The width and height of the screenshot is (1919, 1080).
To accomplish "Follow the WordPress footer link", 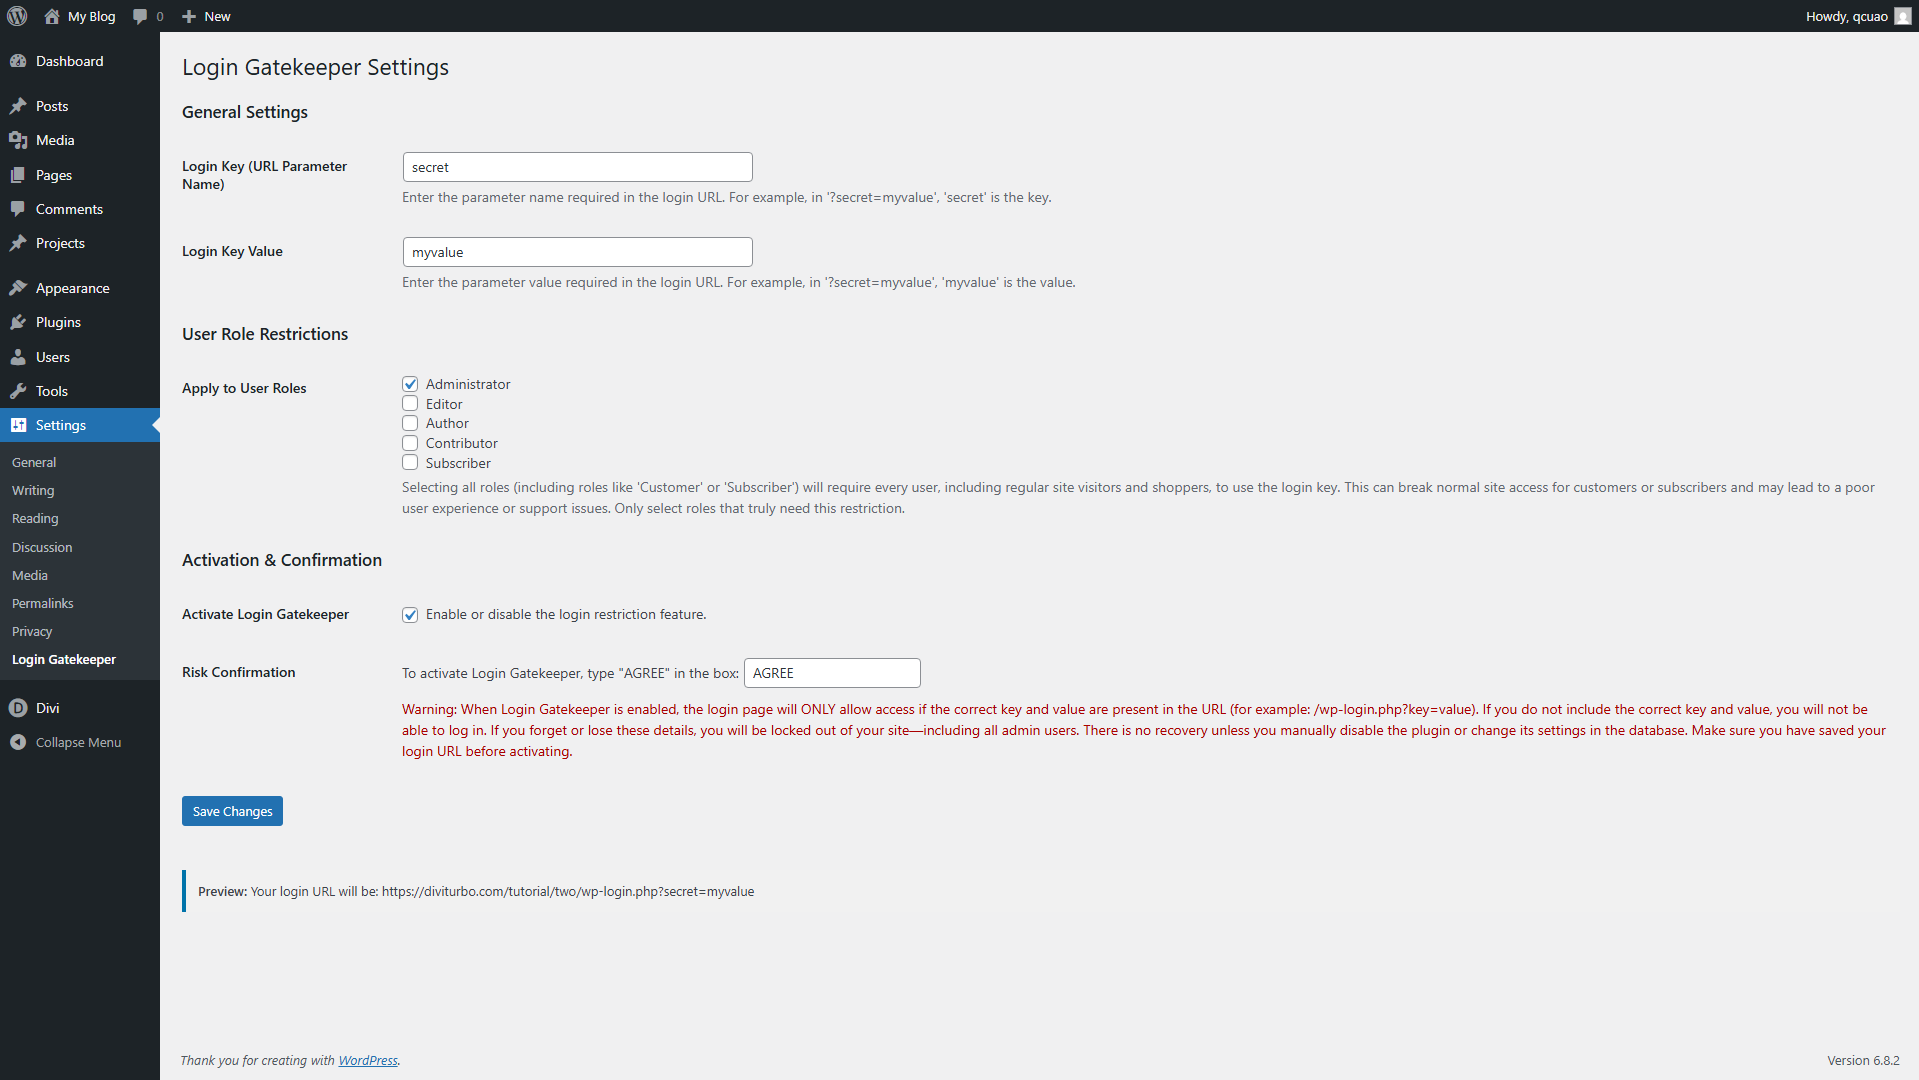I will pyautogui.click(x=367, y=1060).
